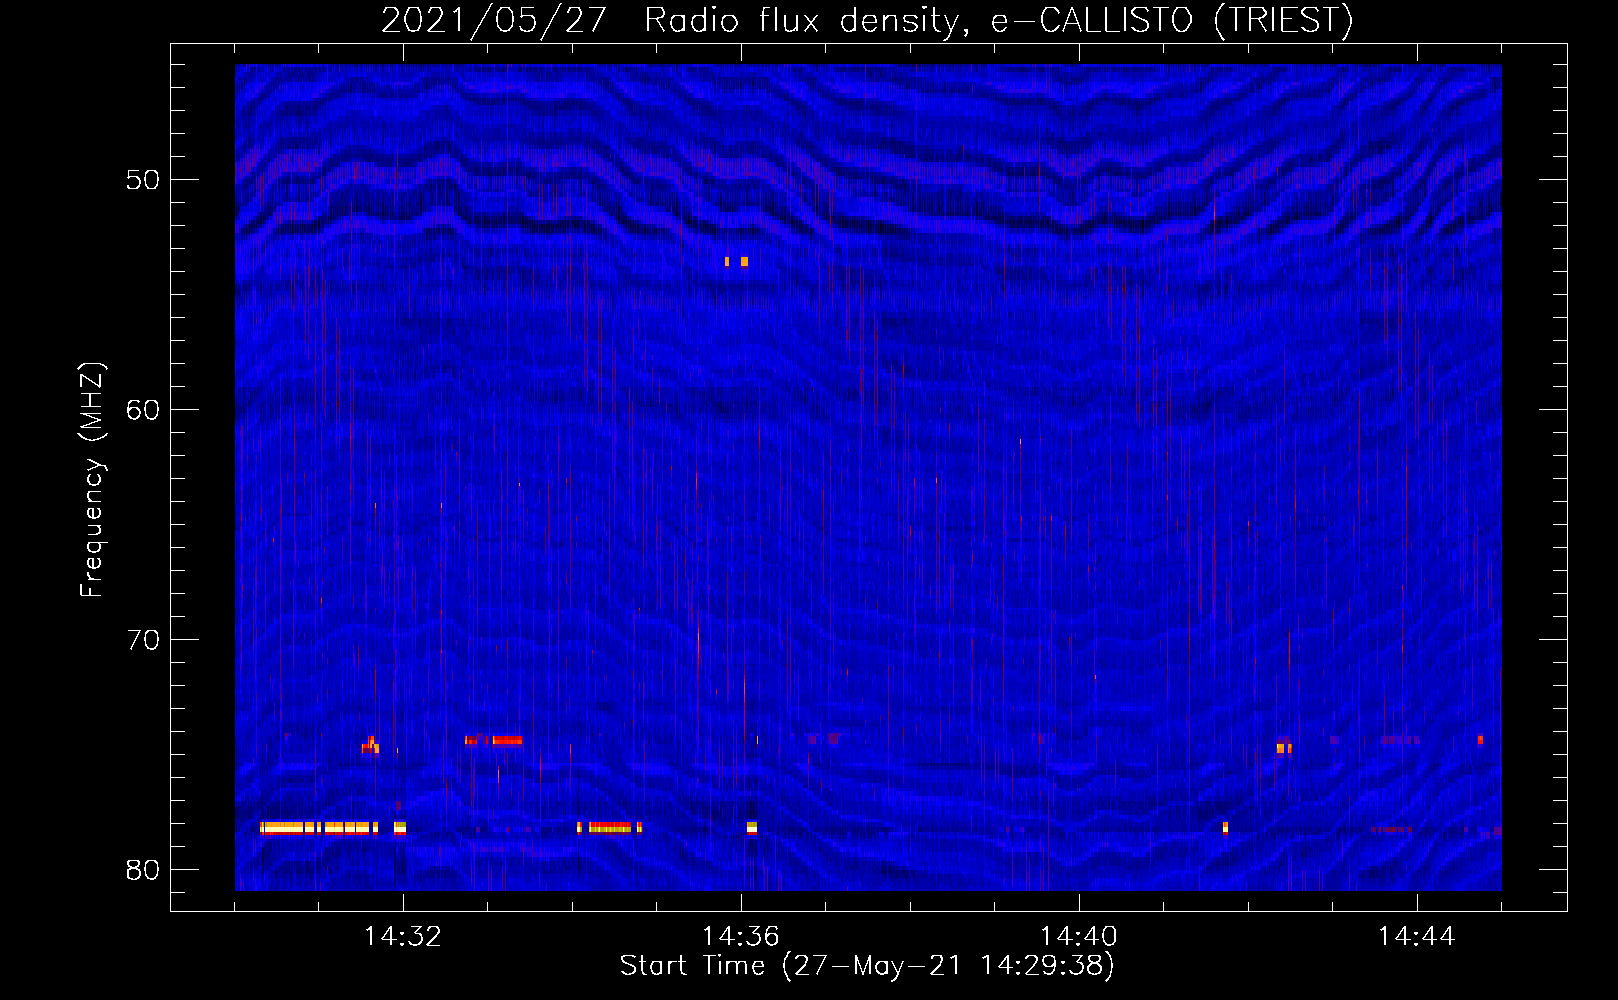
Task: Click the 14:40 time tick label
Action: click(x=1079, y=937)
